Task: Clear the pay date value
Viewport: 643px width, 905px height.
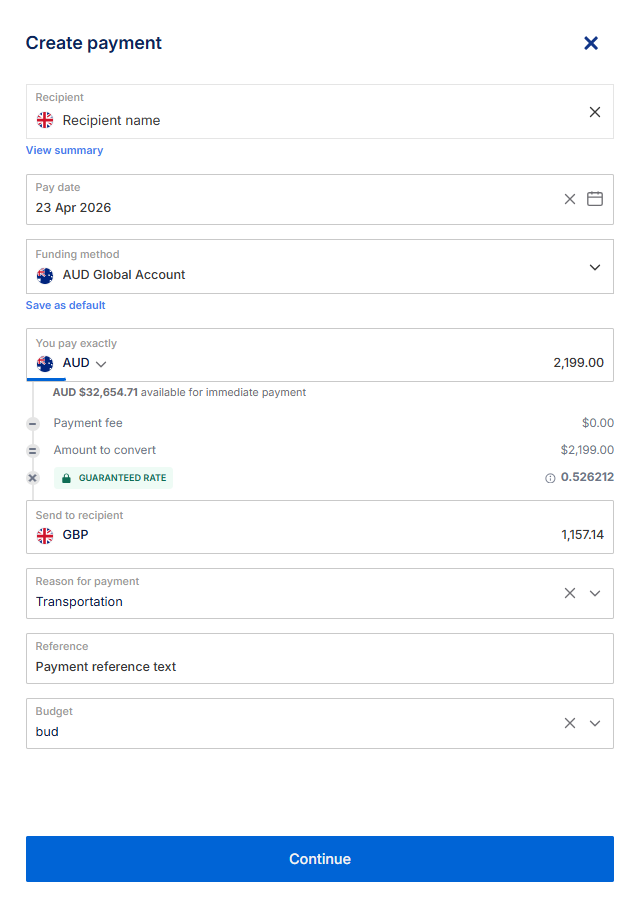Action: pyautogui.click(x=570, y=199)
